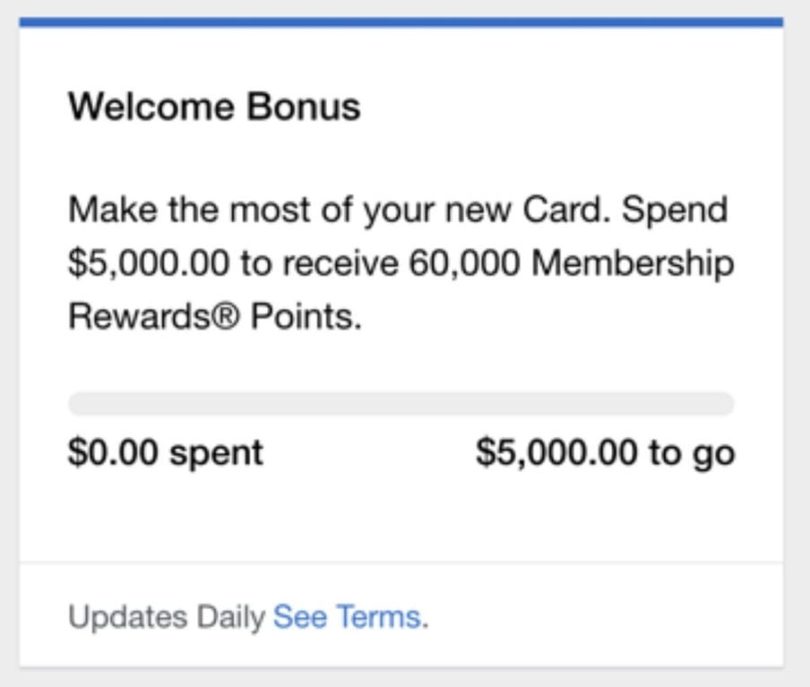The height and width of the screenshot is (687, 810).
Task: Click the description paragraph text
Action: coord(398,262)
